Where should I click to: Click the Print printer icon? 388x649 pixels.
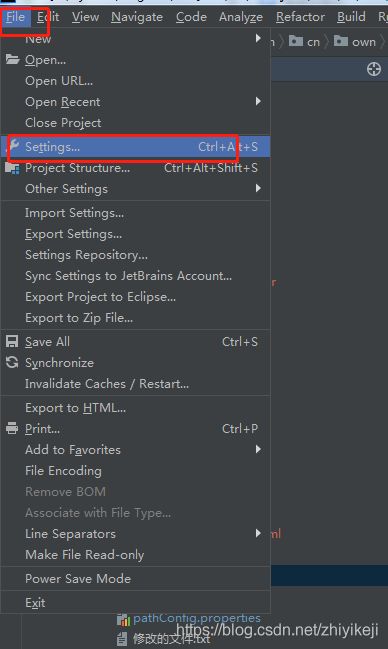tap(12, 428)
